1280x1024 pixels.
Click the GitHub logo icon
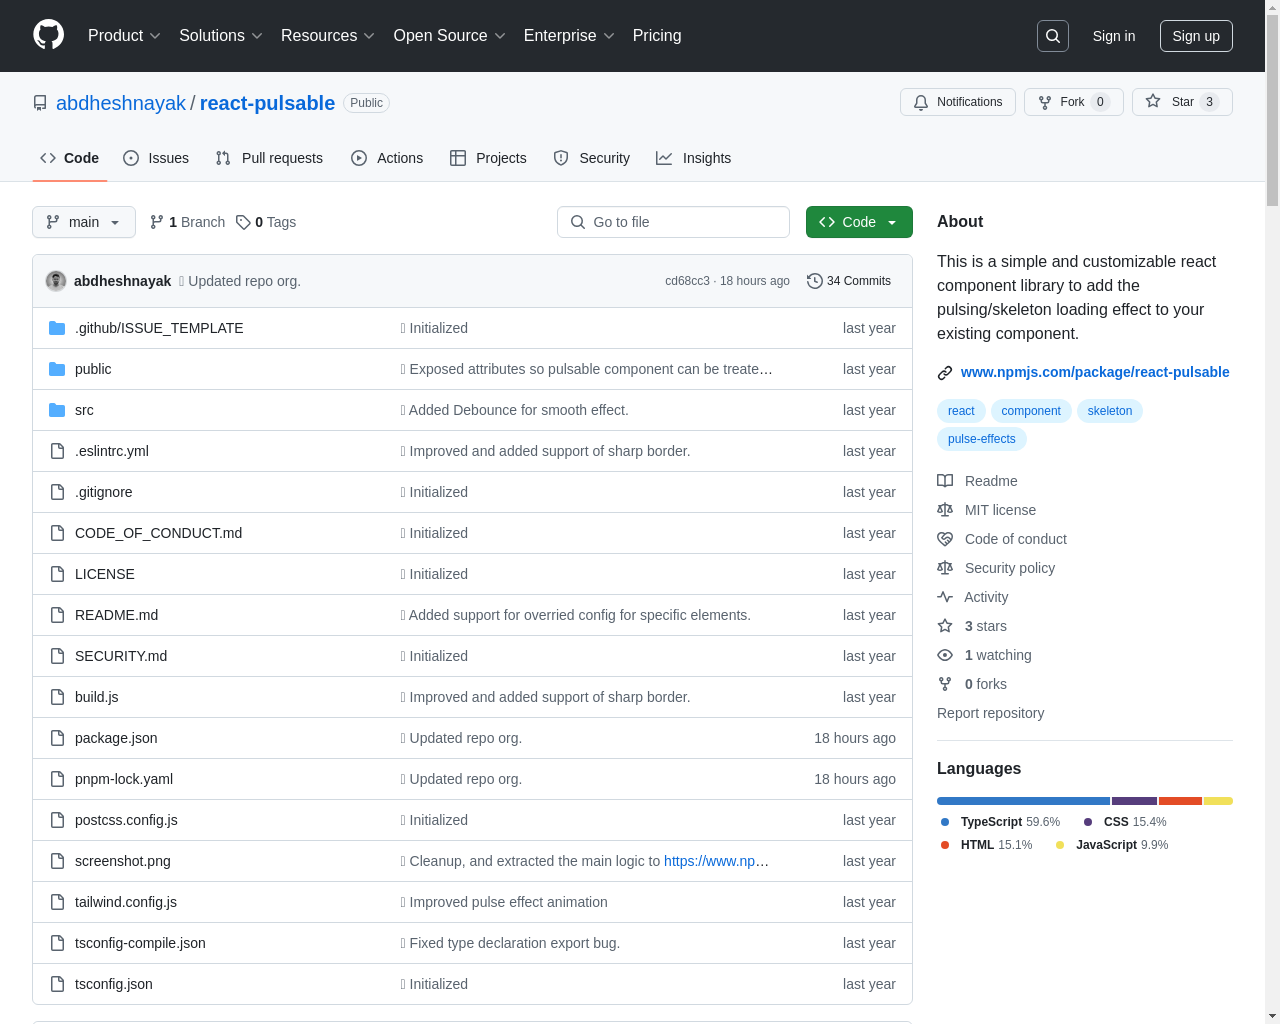(49, 35)
